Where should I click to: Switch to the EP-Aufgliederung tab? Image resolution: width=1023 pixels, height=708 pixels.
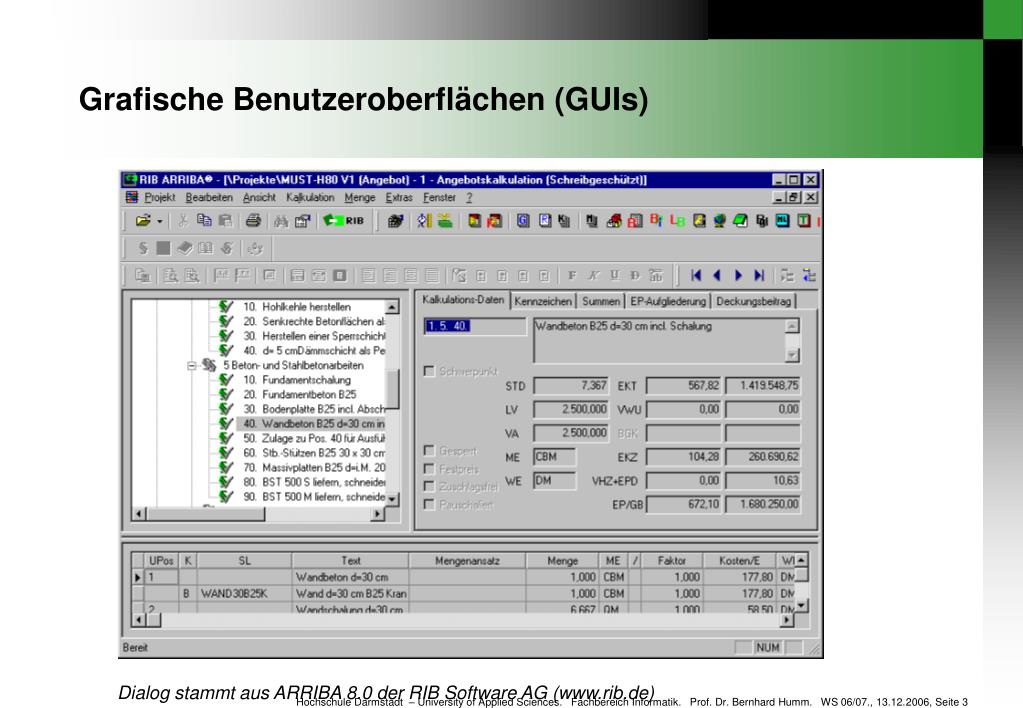668,301
